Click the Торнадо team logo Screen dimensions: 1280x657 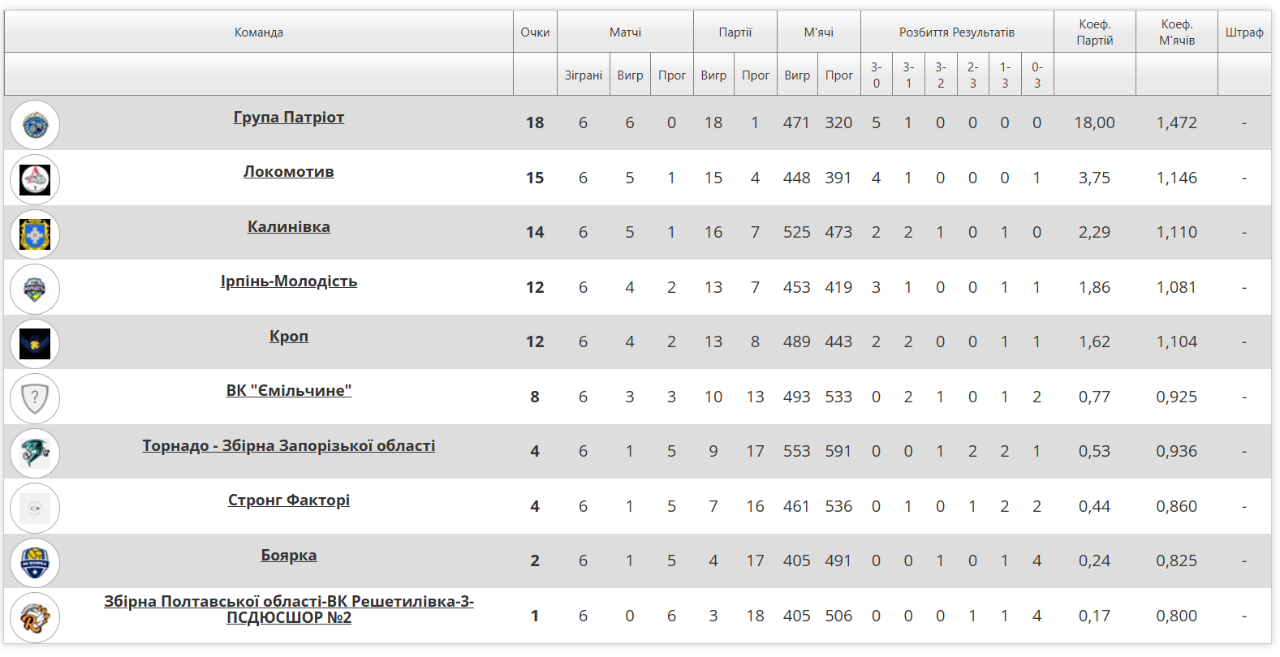pos(35,452)
